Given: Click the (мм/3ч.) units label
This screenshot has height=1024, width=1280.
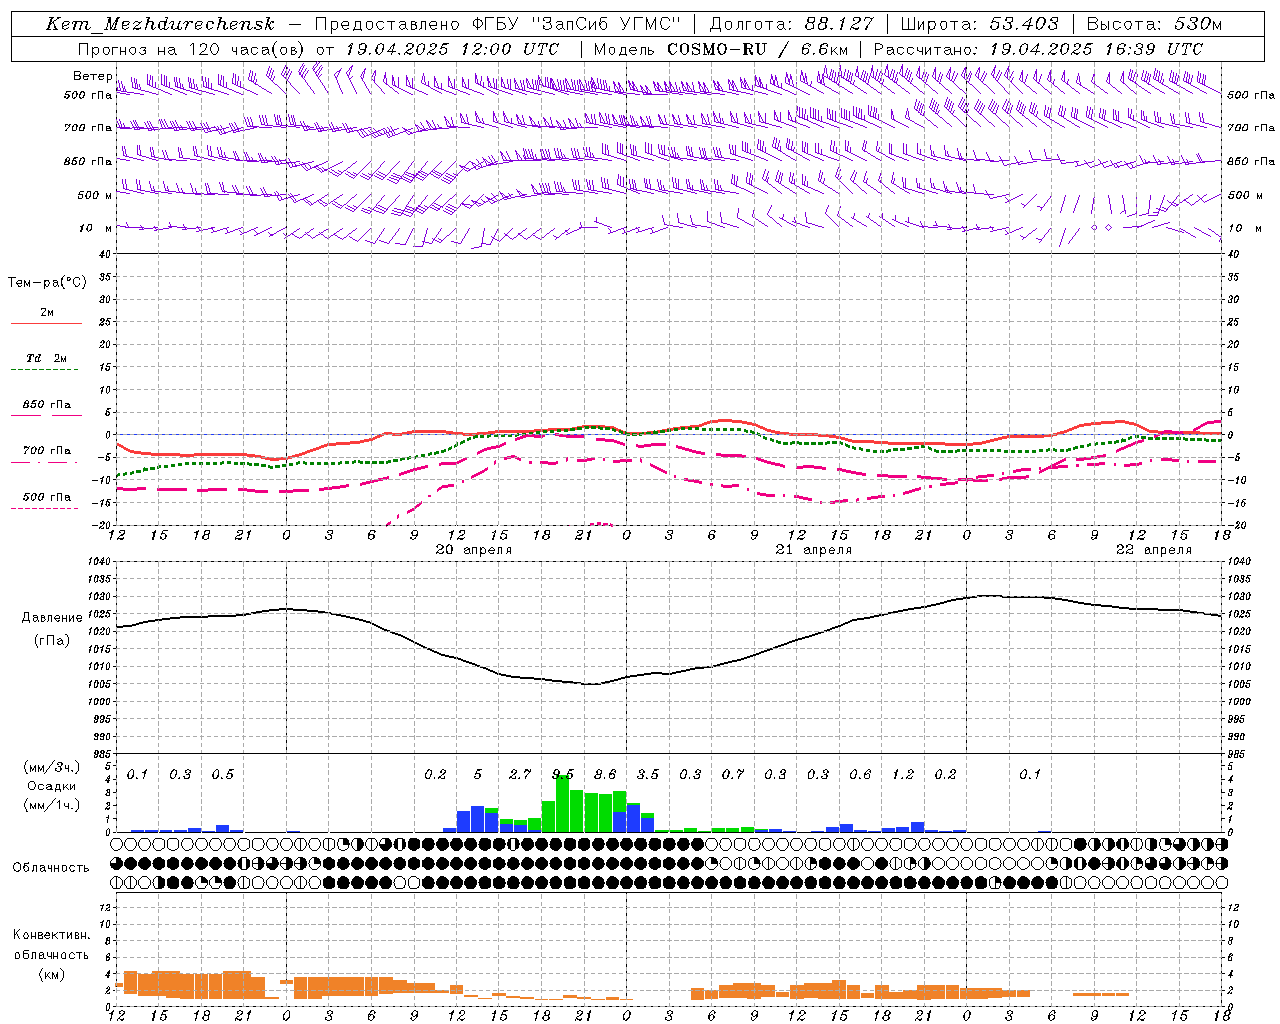Looking at the screenshot, I should 51,767.
